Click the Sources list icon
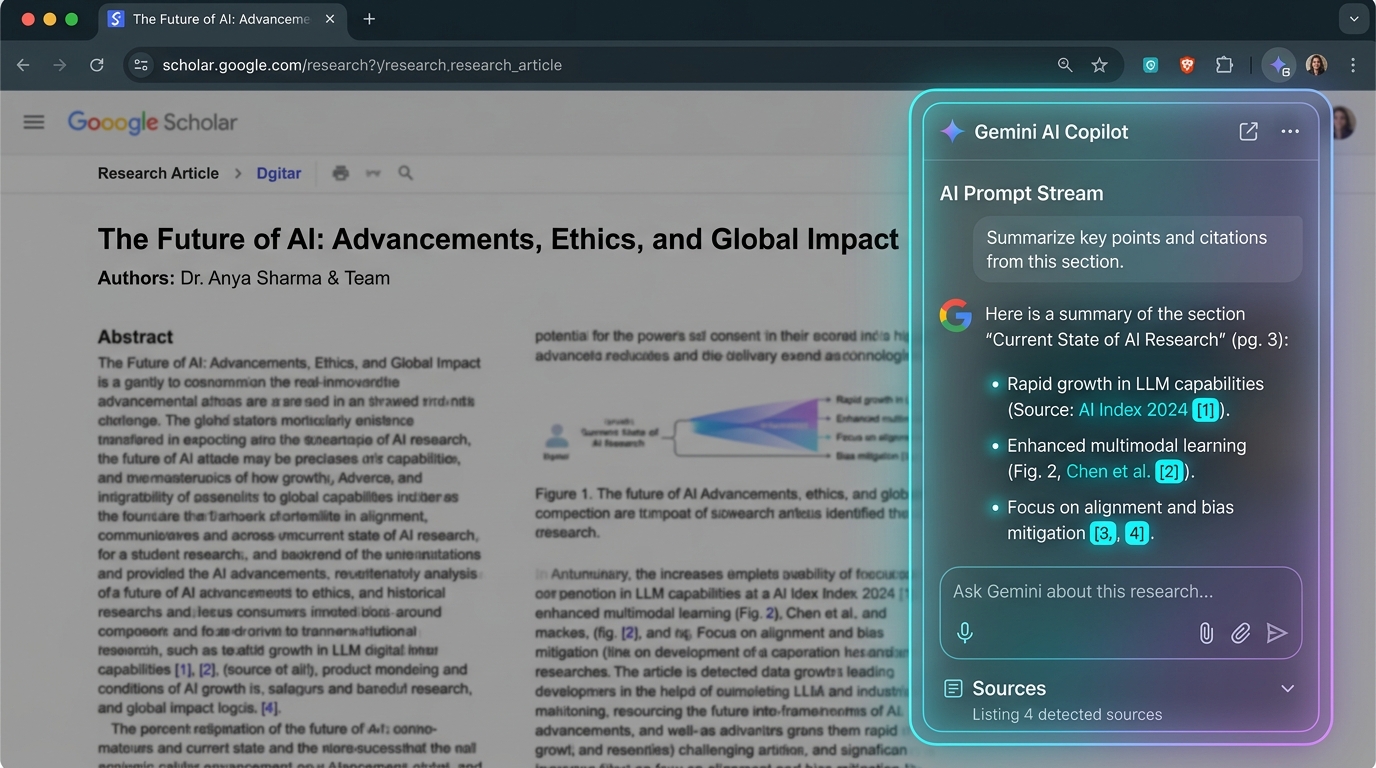 tap(954, 688)
